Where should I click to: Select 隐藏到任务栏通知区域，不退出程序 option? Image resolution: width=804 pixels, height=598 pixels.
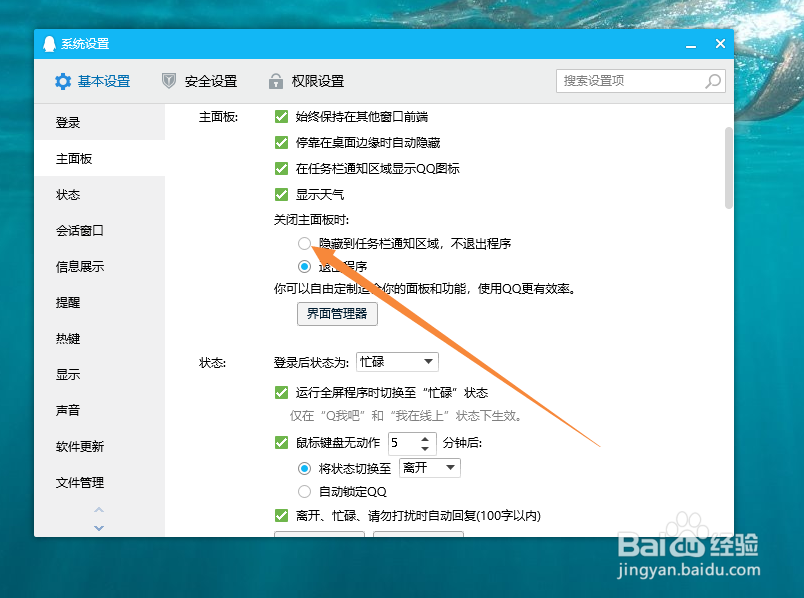304,243
